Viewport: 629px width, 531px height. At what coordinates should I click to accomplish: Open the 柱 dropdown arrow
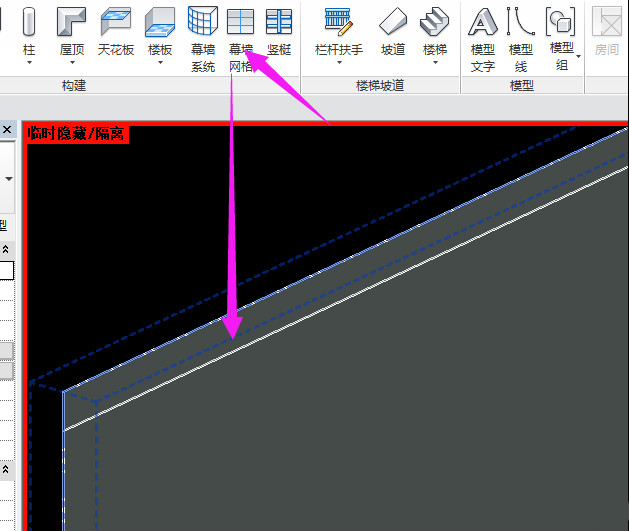click(x=29, y=63)
